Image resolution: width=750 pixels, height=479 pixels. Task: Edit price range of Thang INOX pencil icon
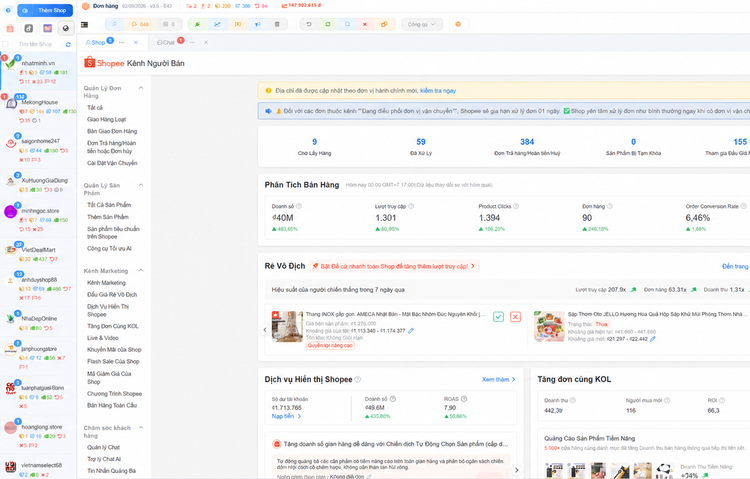pos(411,331)
